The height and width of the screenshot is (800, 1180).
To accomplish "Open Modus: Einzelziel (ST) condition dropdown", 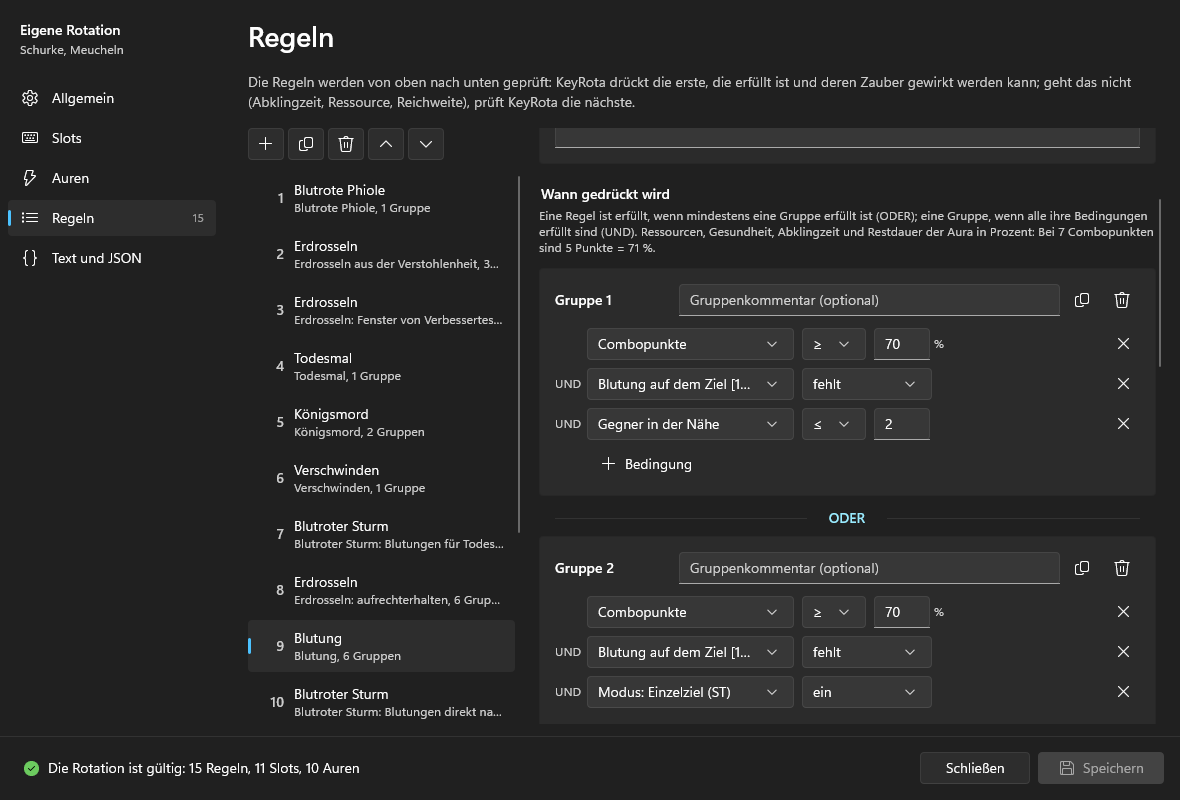I will pyautogui.click(x=690, y=692).
